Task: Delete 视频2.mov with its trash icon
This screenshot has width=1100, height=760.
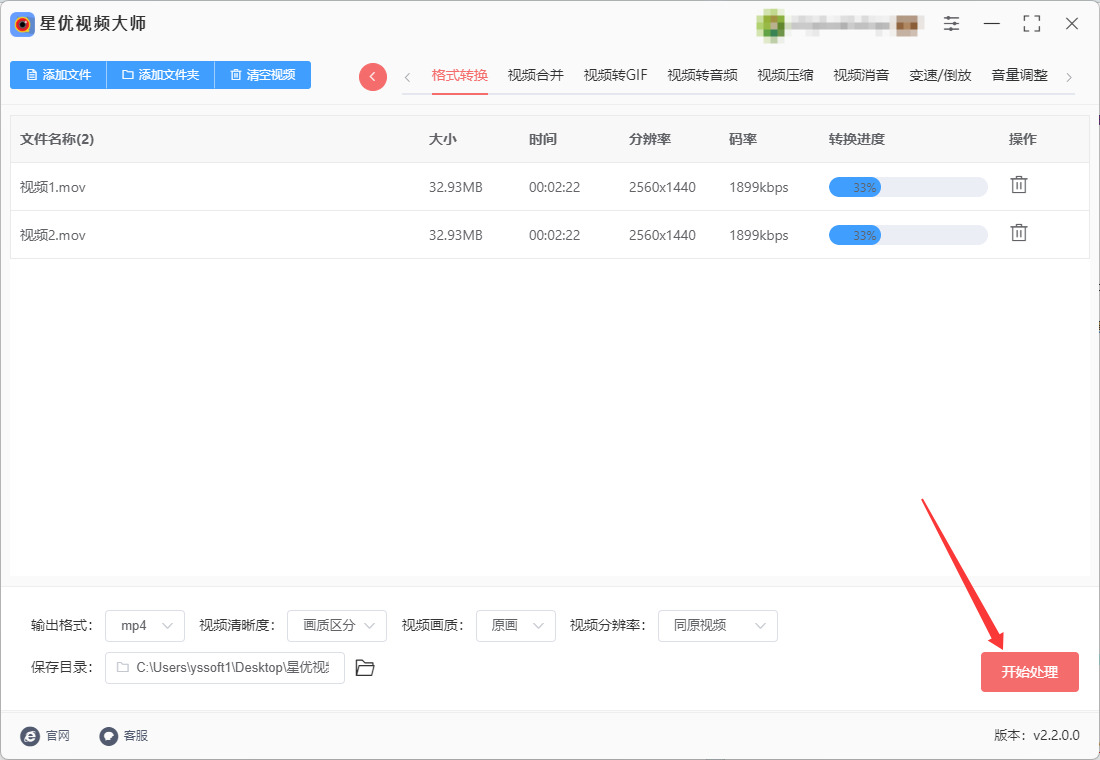Action: point(1019,233)
